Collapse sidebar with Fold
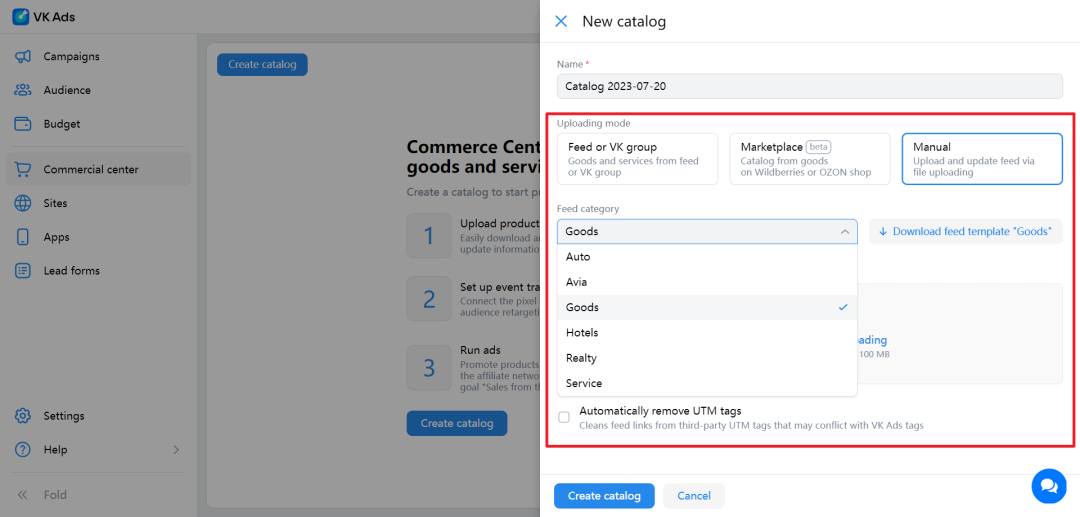Screen dimensions: 1080x517 pyautogui.click(x=98, y=494)
